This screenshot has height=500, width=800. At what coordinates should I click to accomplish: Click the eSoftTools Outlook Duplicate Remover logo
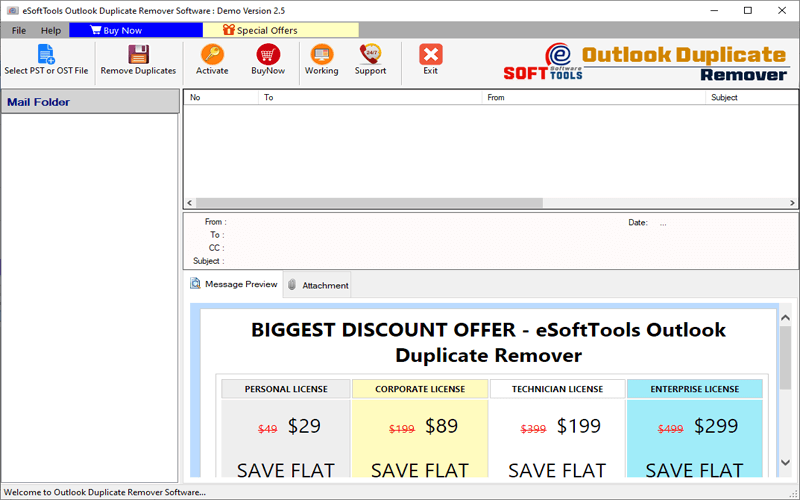click(645, 62)
